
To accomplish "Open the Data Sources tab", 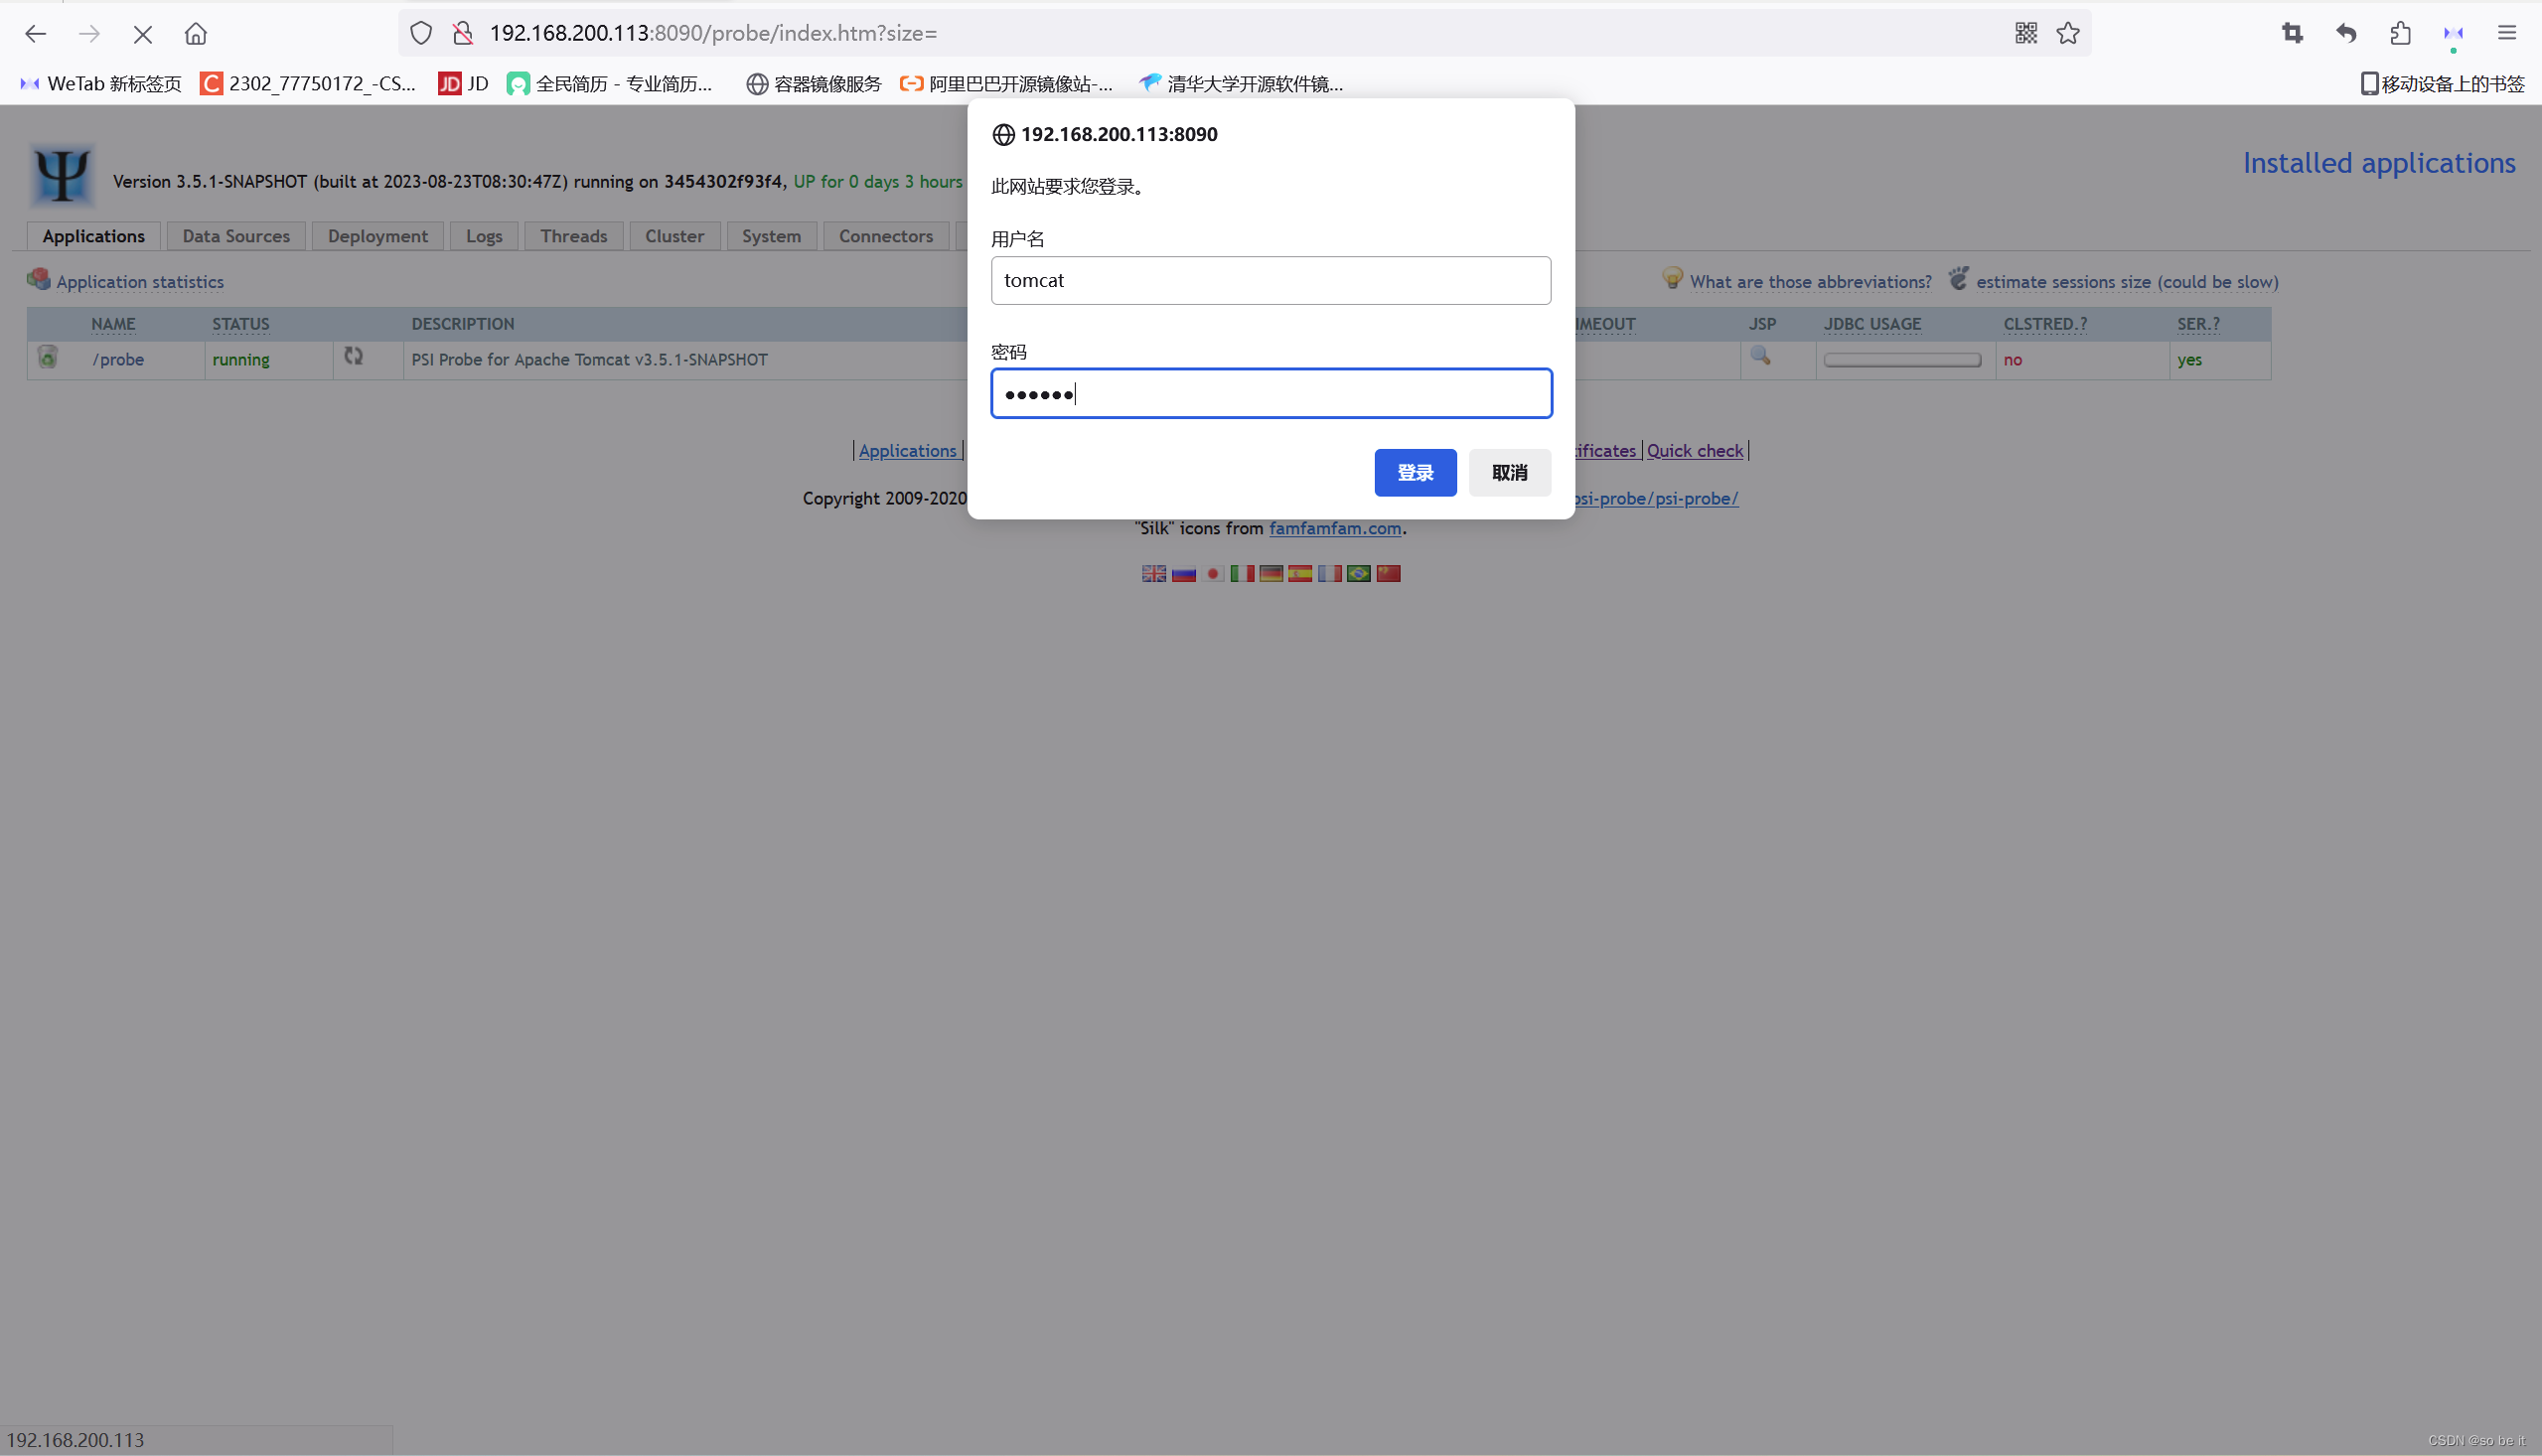I will [x=236, y=236].
